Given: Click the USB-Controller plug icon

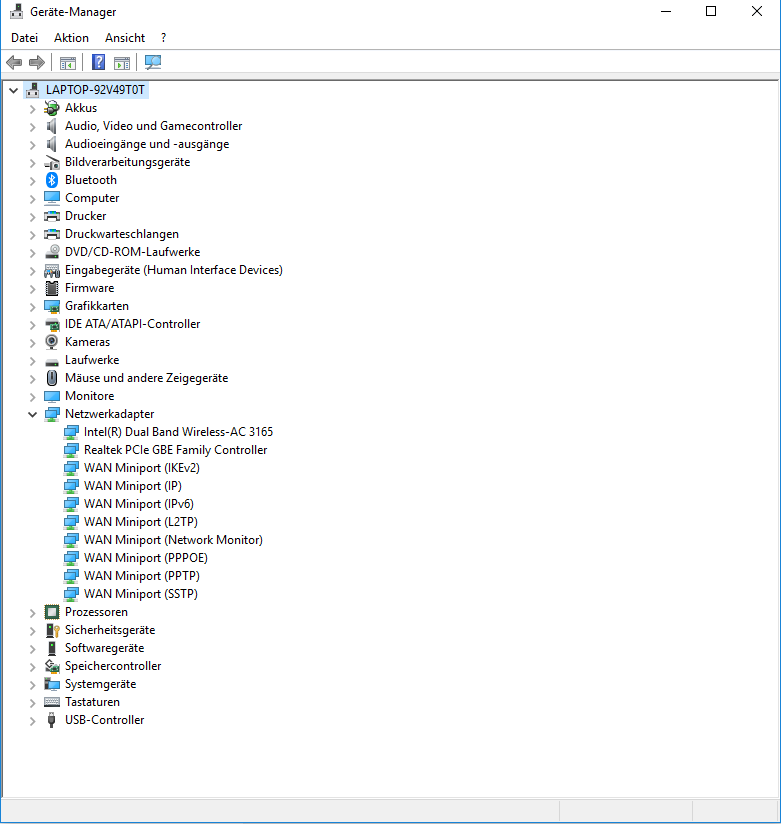Looking at the screenshot, I should tap(52, 720).
